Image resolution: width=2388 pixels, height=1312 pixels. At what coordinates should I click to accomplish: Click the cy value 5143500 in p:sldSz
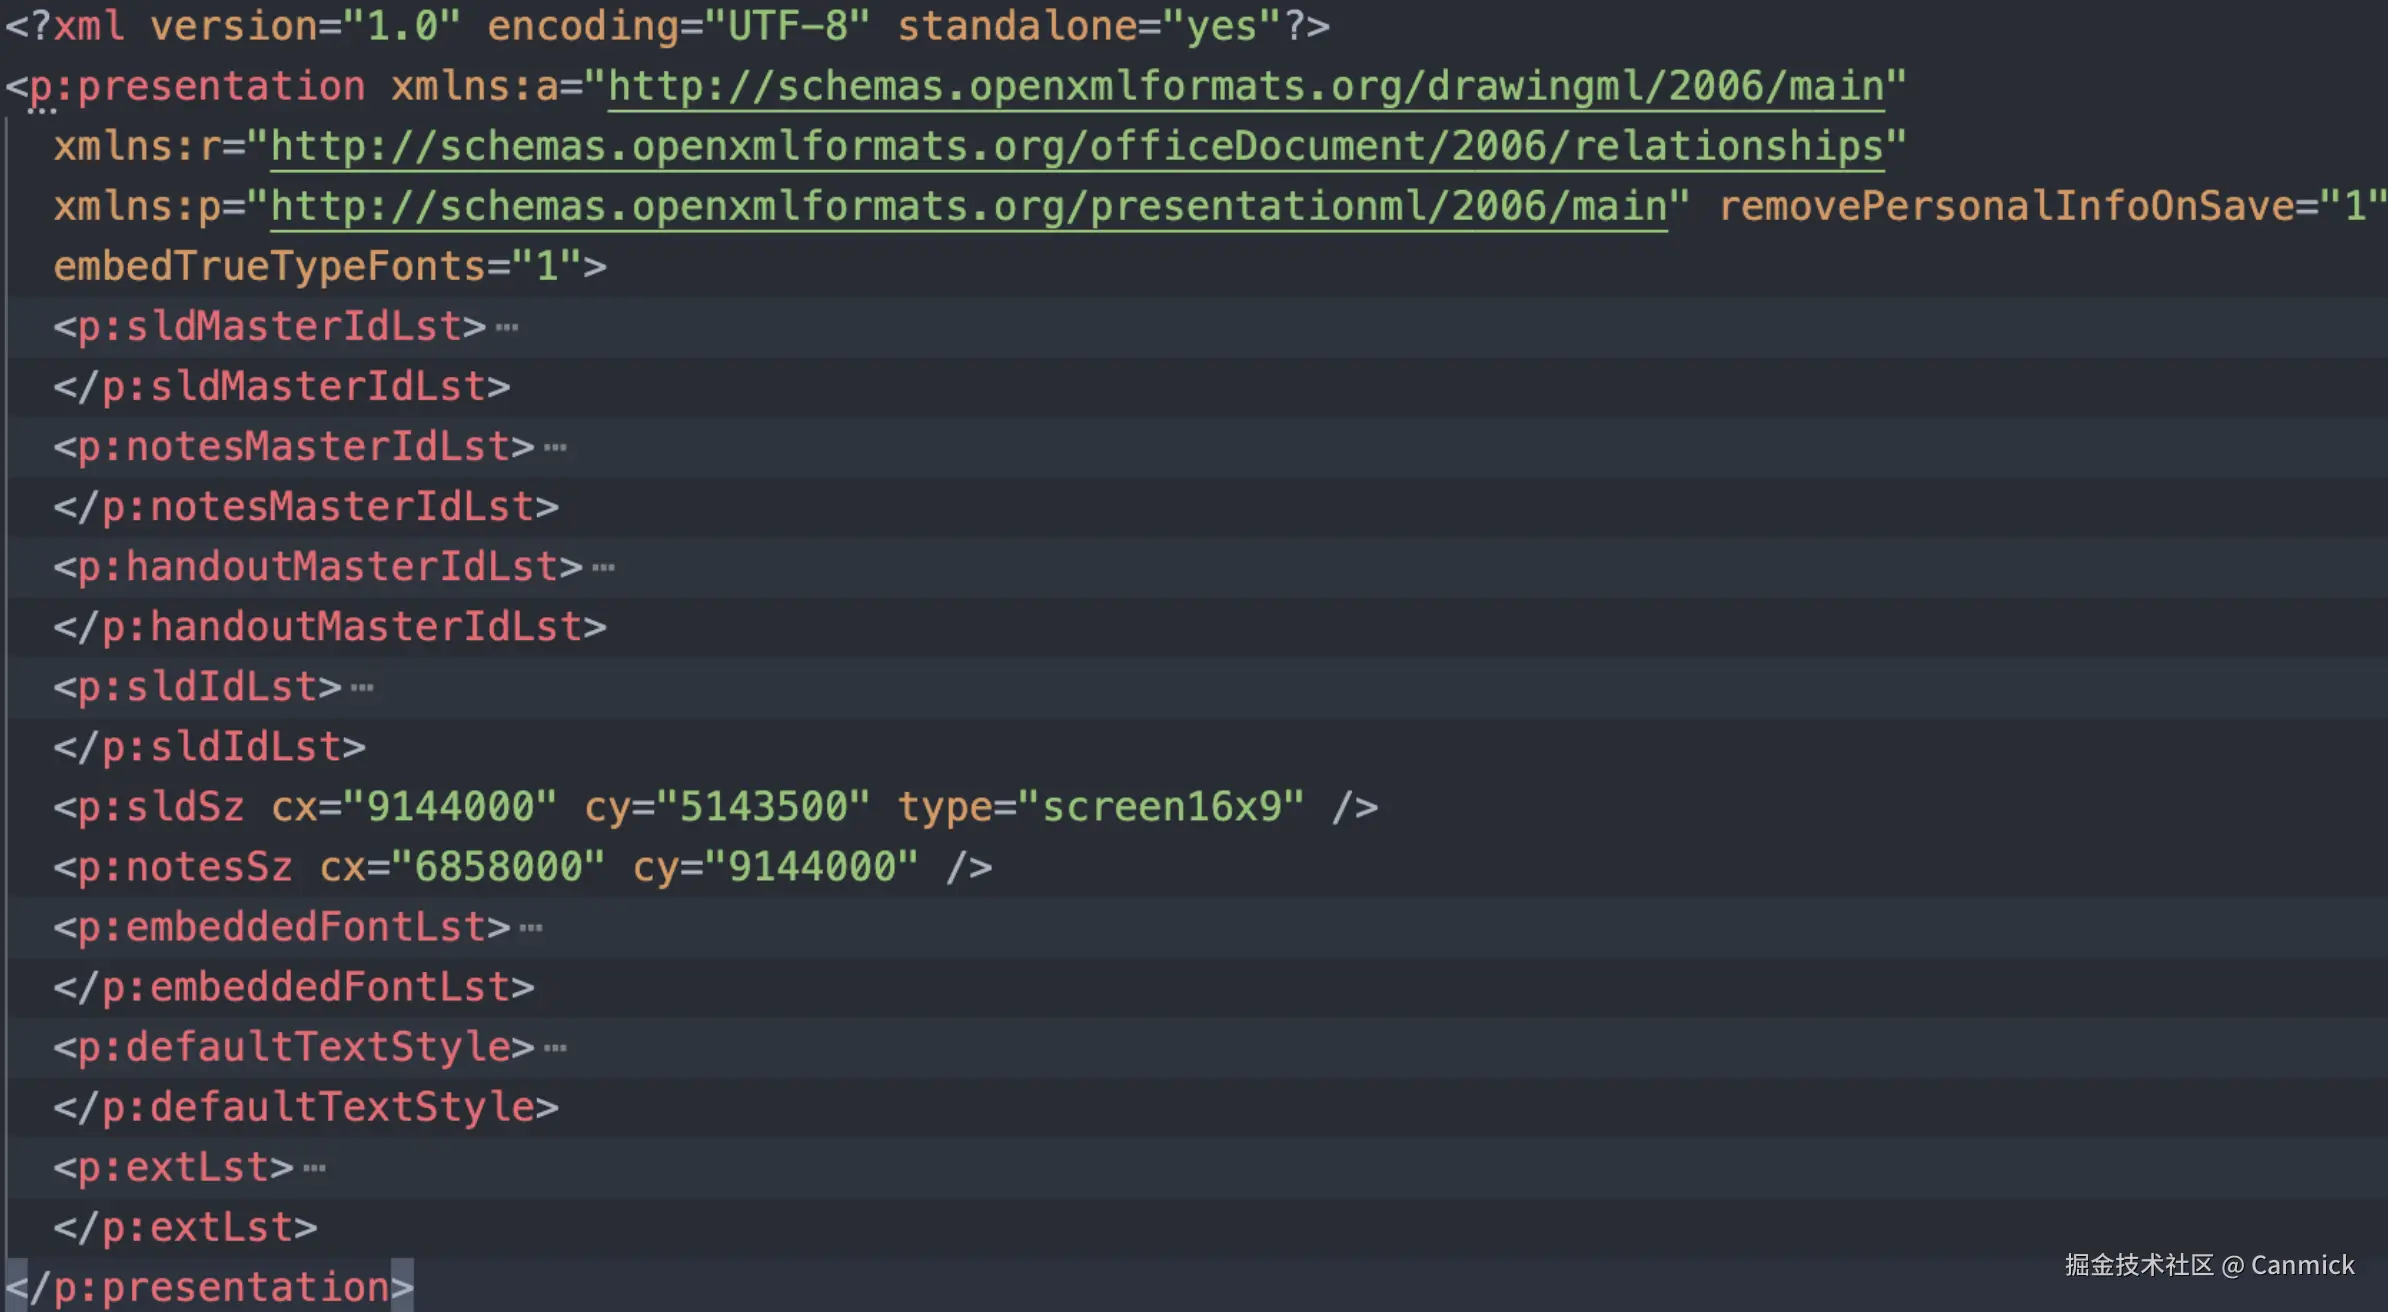[763, 807]
